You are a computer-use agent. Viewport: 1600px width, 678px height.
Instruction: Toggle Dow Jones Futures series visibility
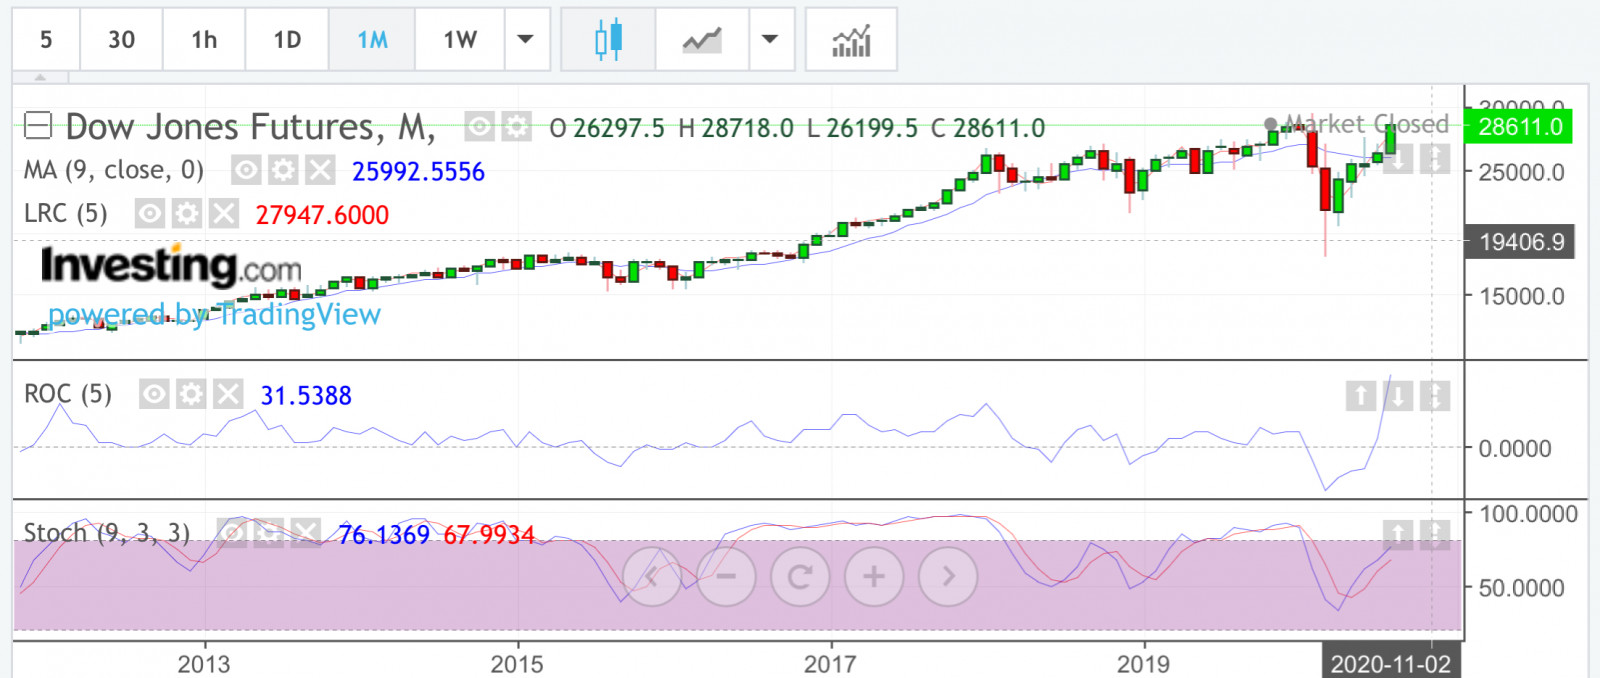click(480, 127)
